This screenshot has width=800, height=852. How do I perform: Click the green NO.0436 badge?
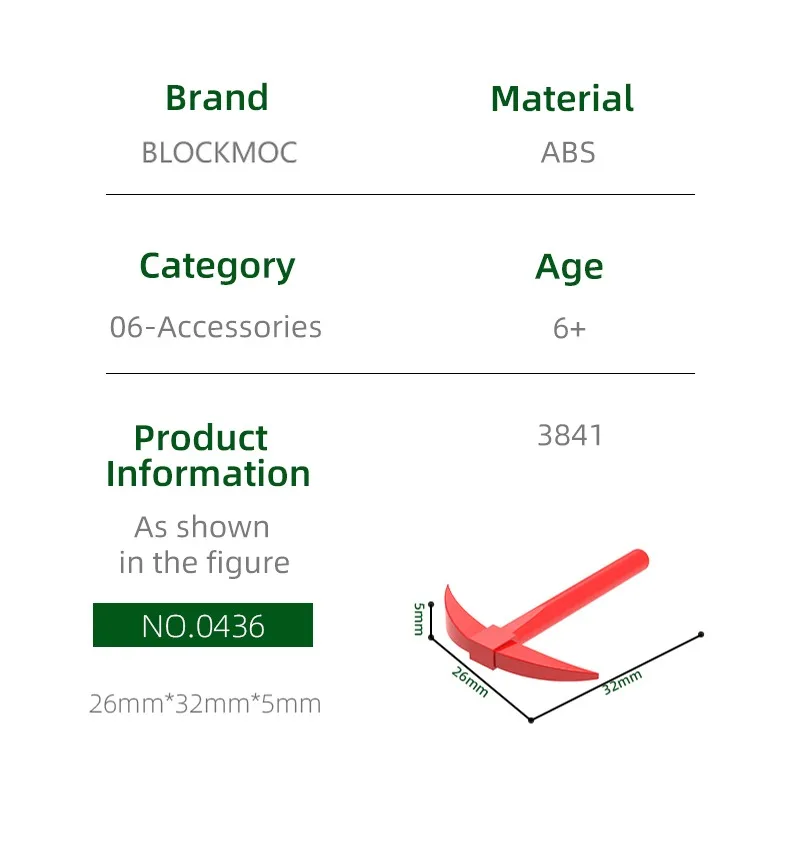[203, 626]
